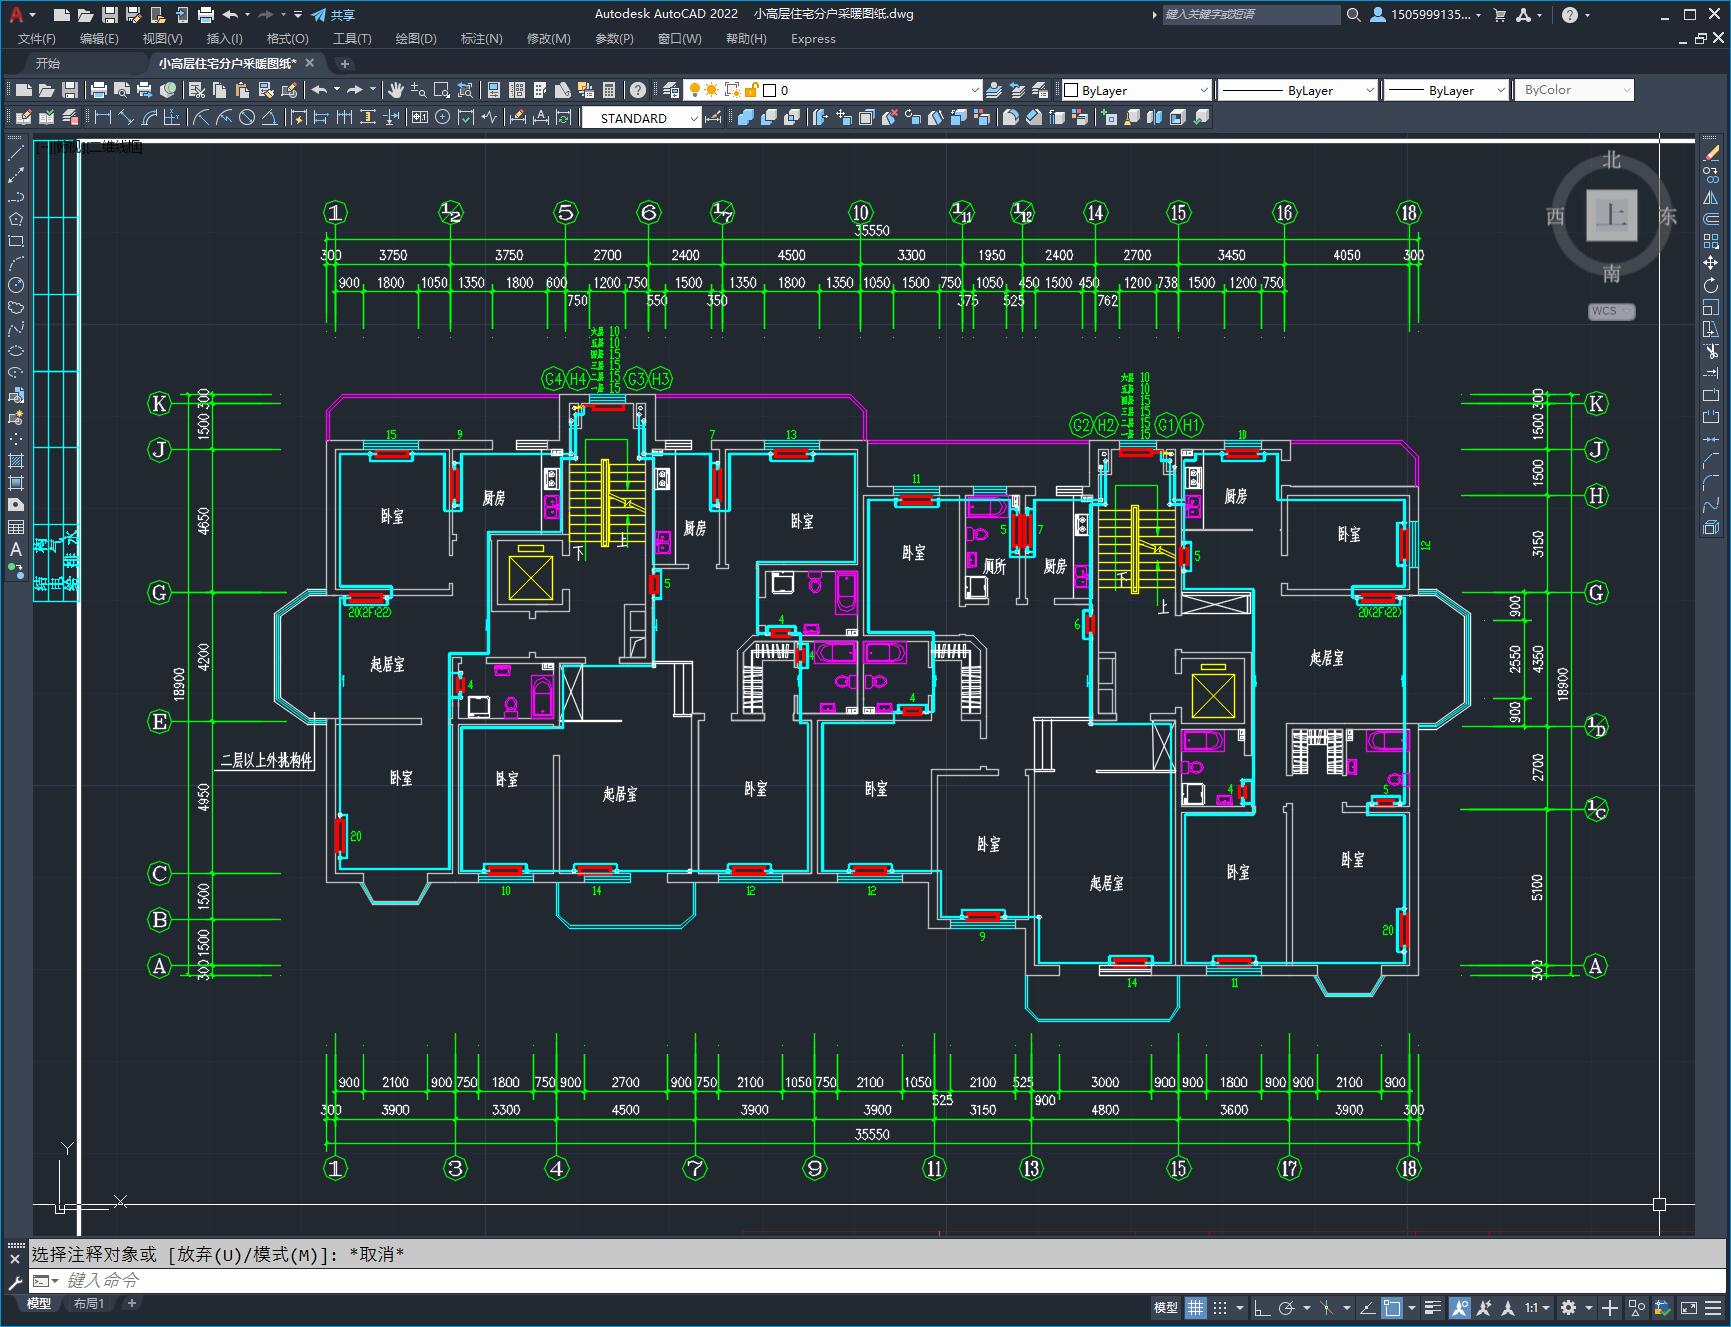Image resolution: width=1731 pixels, height=1327 pixels.
Task: Open the Workspace Switching gear icon
Action: pyautogui.click(x=1568, y=1307)
